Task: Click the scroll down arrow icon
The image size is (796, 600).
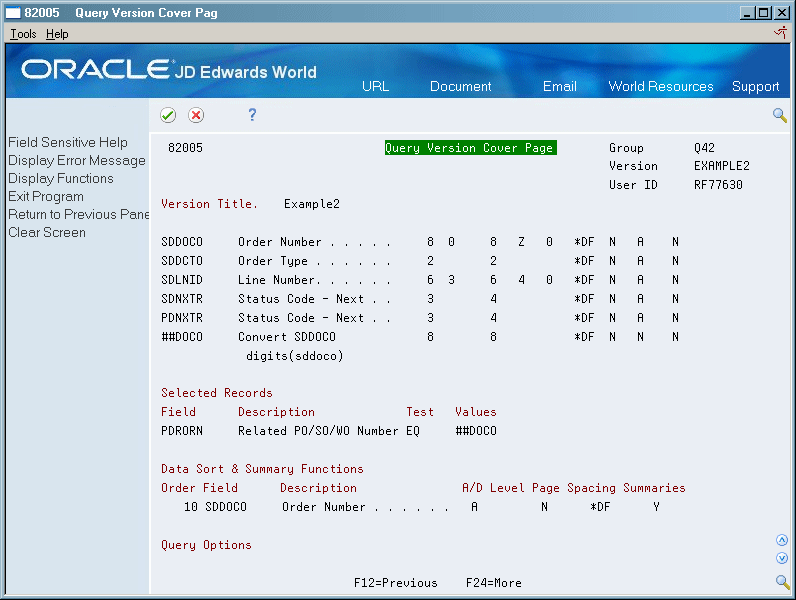Action: [782, 558]
